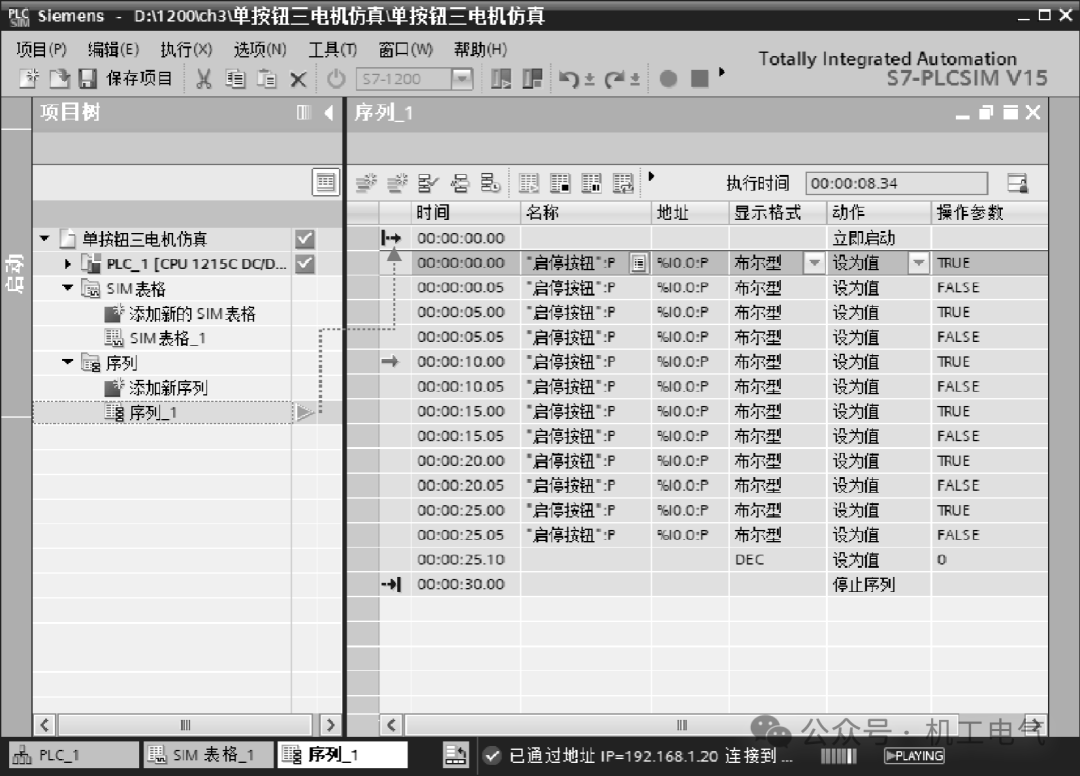This screenshot has height=776, width=1080.
Task: Click the sequence table horizontal scrollbar left arrow
Action: click(391, 725)
